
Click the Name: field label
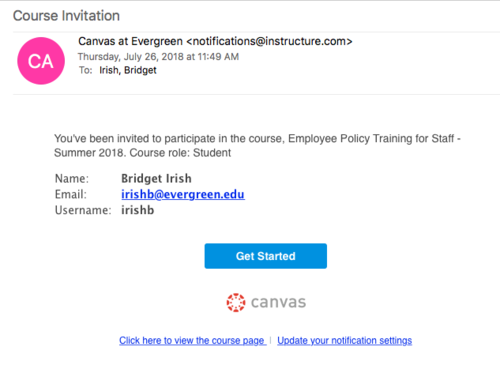72,179
